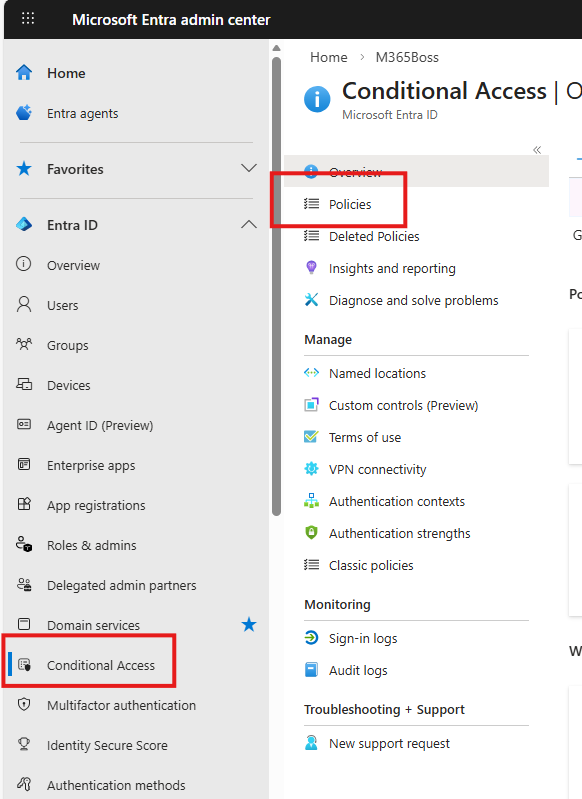The image size is (582, 799).
Task: Open Classic policies menu item
Action: [372, 565]
